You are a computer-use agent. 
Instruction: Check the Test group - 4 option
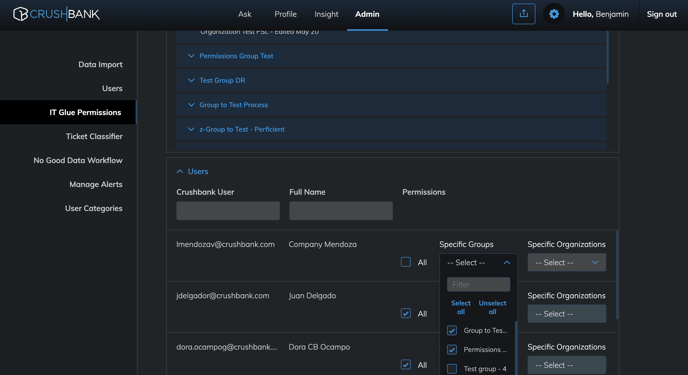(x=452, y=369)
